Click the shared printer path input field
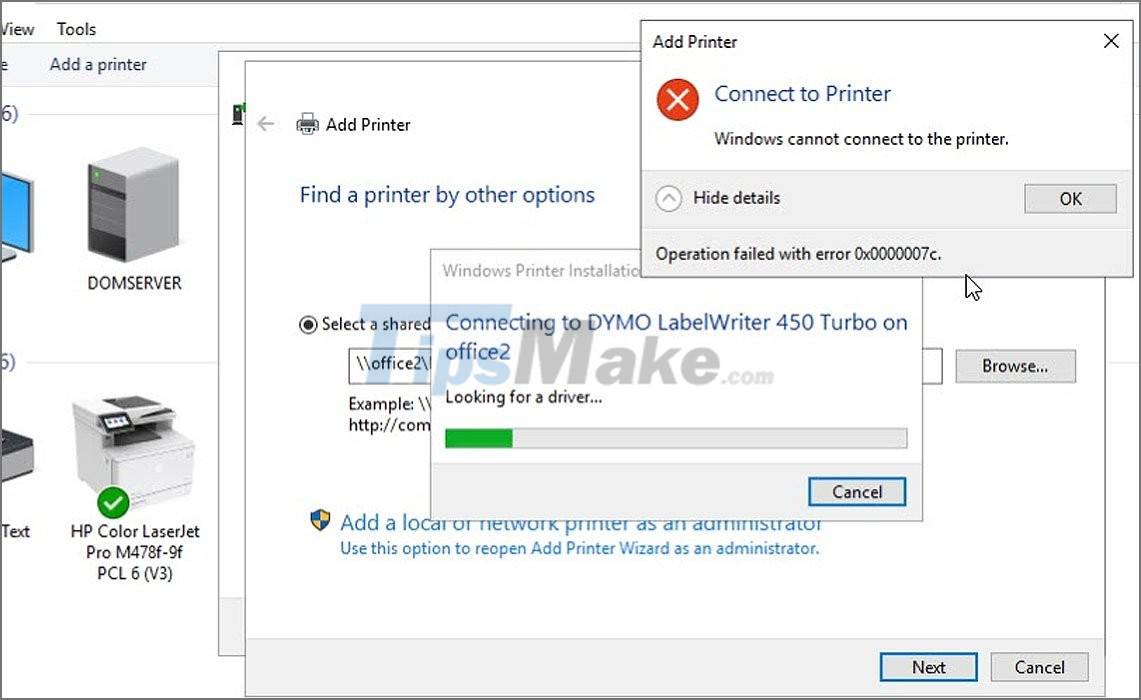Viewport: 1141px width, 700px height. [645, 366]
